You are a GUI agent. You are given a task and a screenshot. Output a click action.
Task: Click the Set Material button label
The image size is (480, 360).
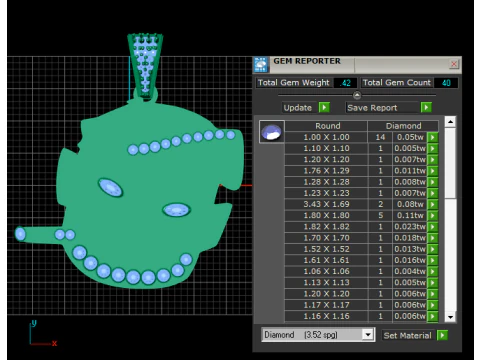click(407, 335)
